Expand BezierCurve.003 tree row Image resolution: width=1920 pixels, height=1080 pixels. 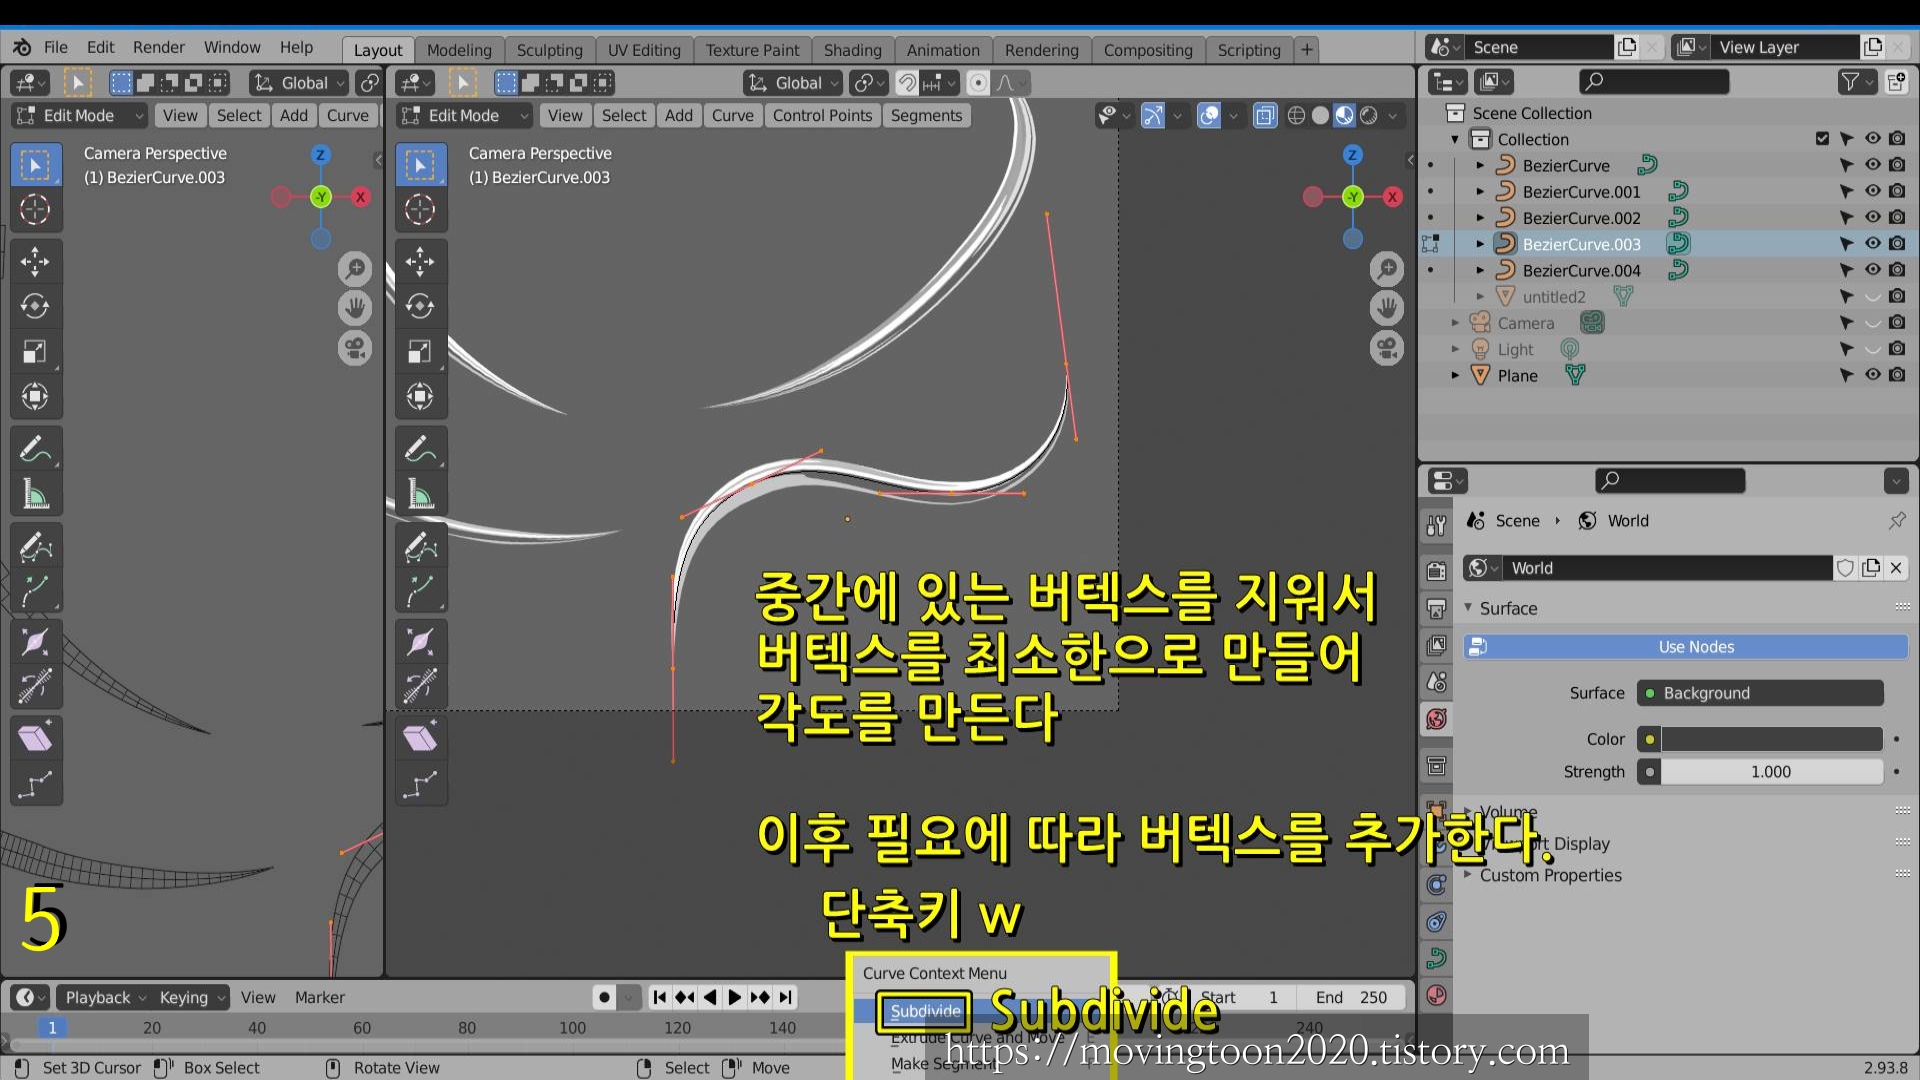tap(1480, 243)
